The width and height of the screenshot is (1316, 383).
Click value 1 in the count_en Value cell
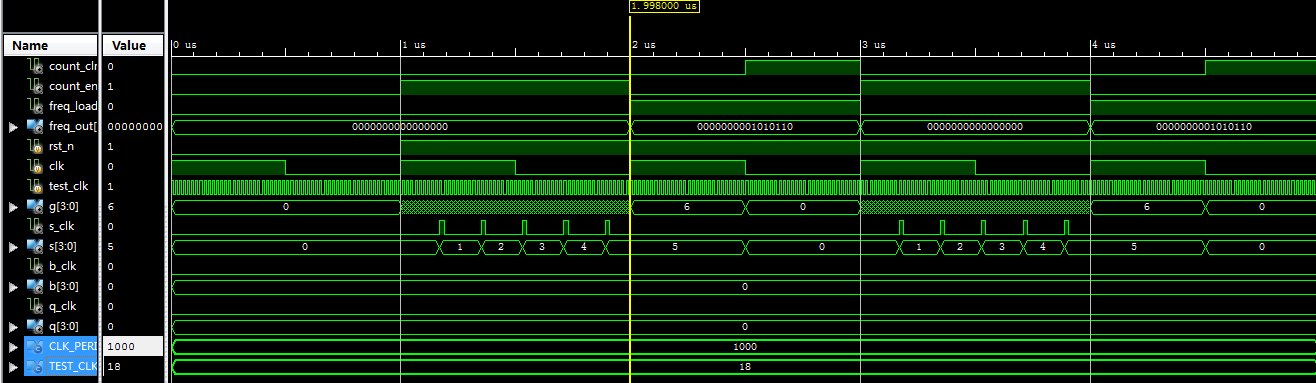coord(110,86)
